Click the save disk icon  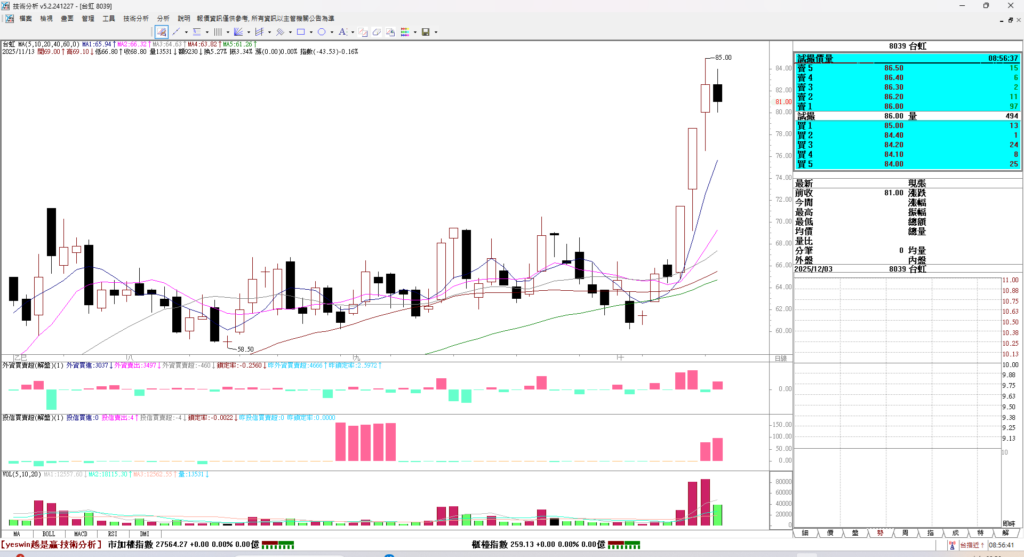[426, 32]
